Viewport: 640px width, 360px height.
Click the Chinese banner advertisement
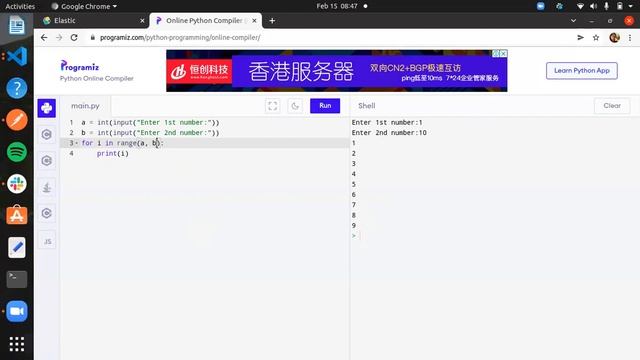(337, 71)
